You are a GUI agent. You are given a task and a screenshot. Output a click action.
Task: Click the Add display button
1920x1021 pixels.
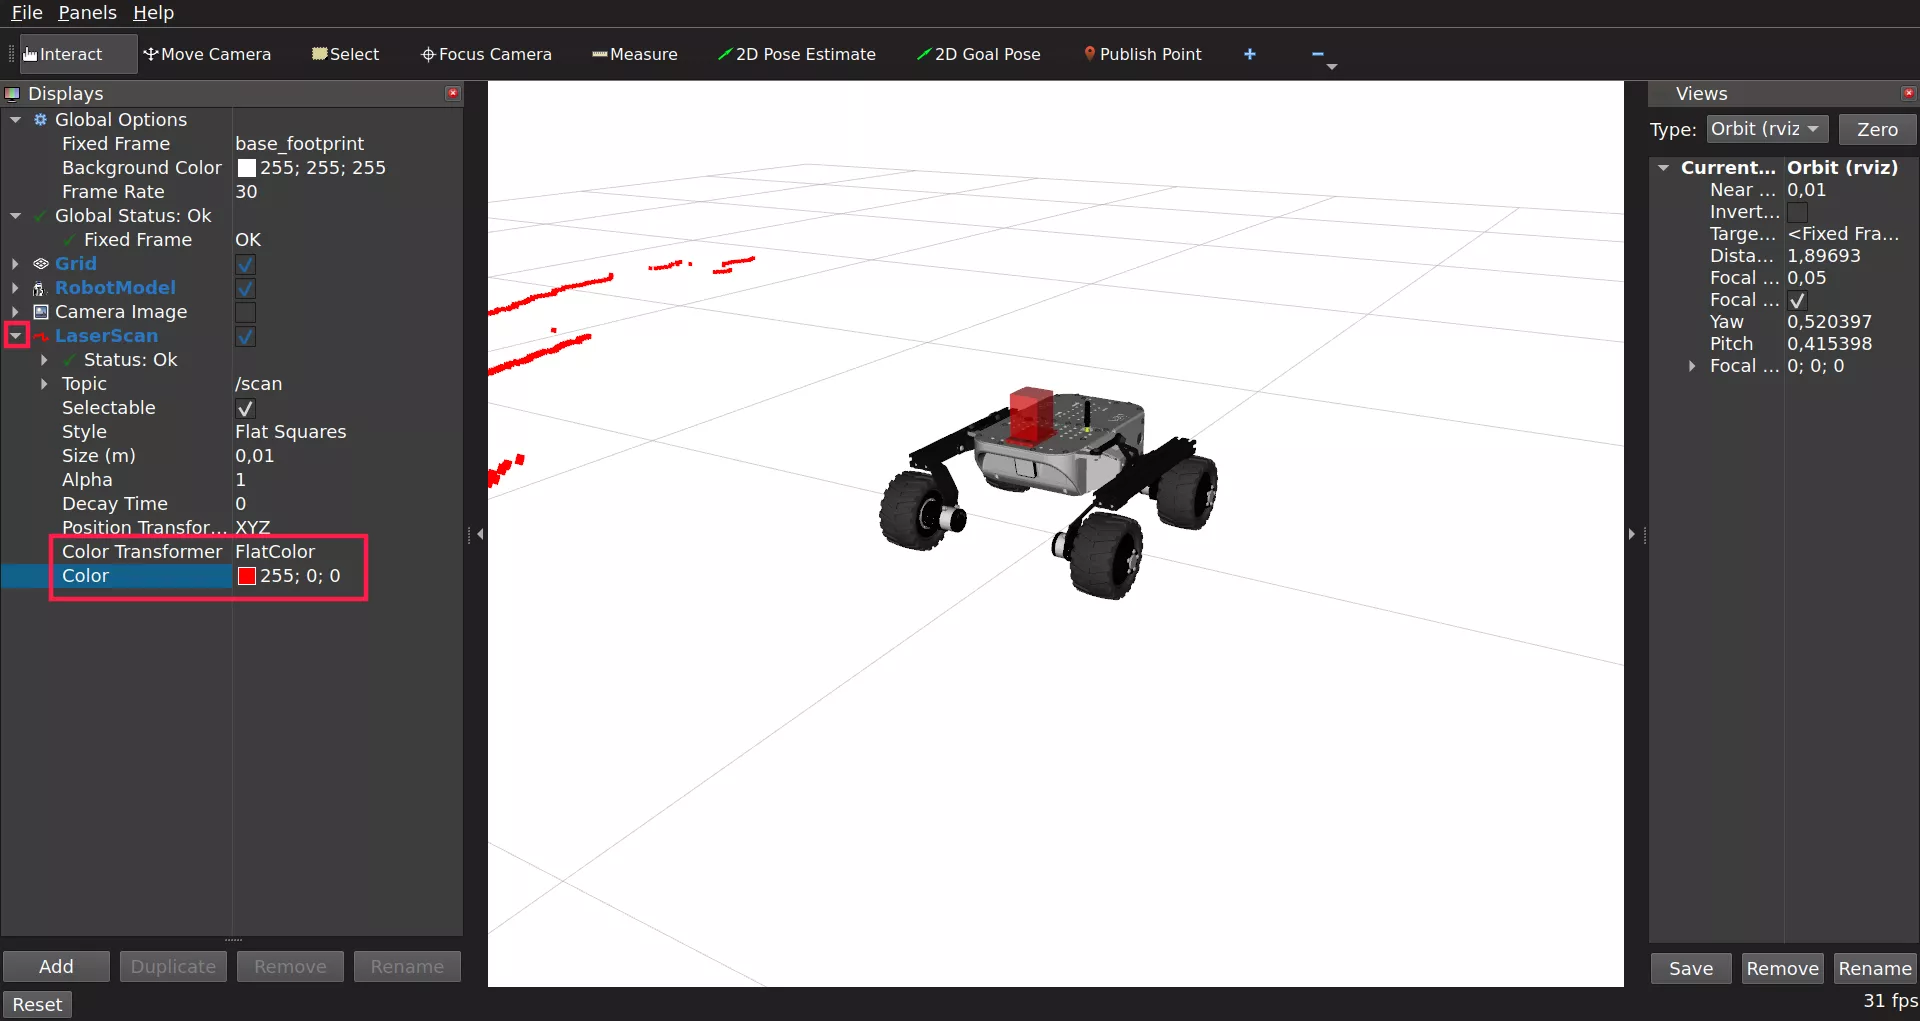point(56,966)
